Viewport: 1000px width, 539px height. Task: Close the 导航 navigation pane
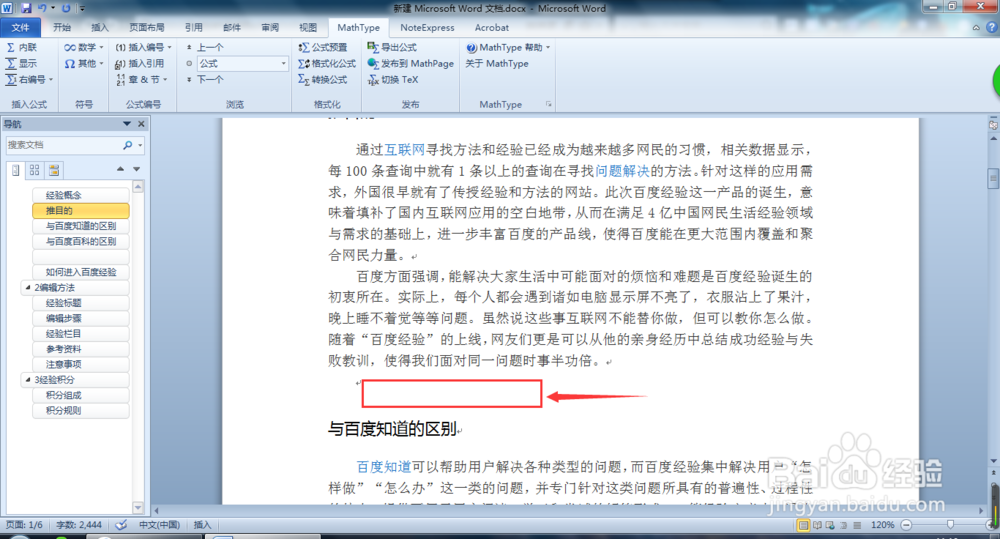(142, 124)
